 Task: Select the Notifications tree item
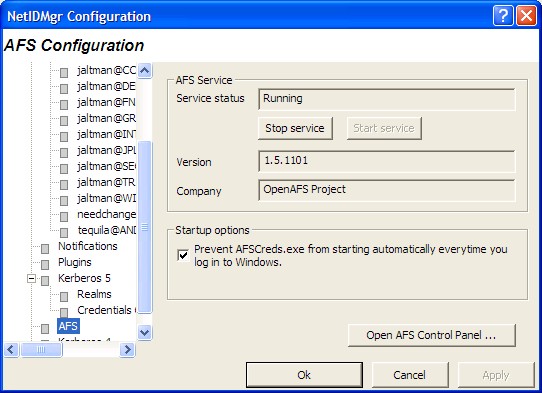[88, 246]
